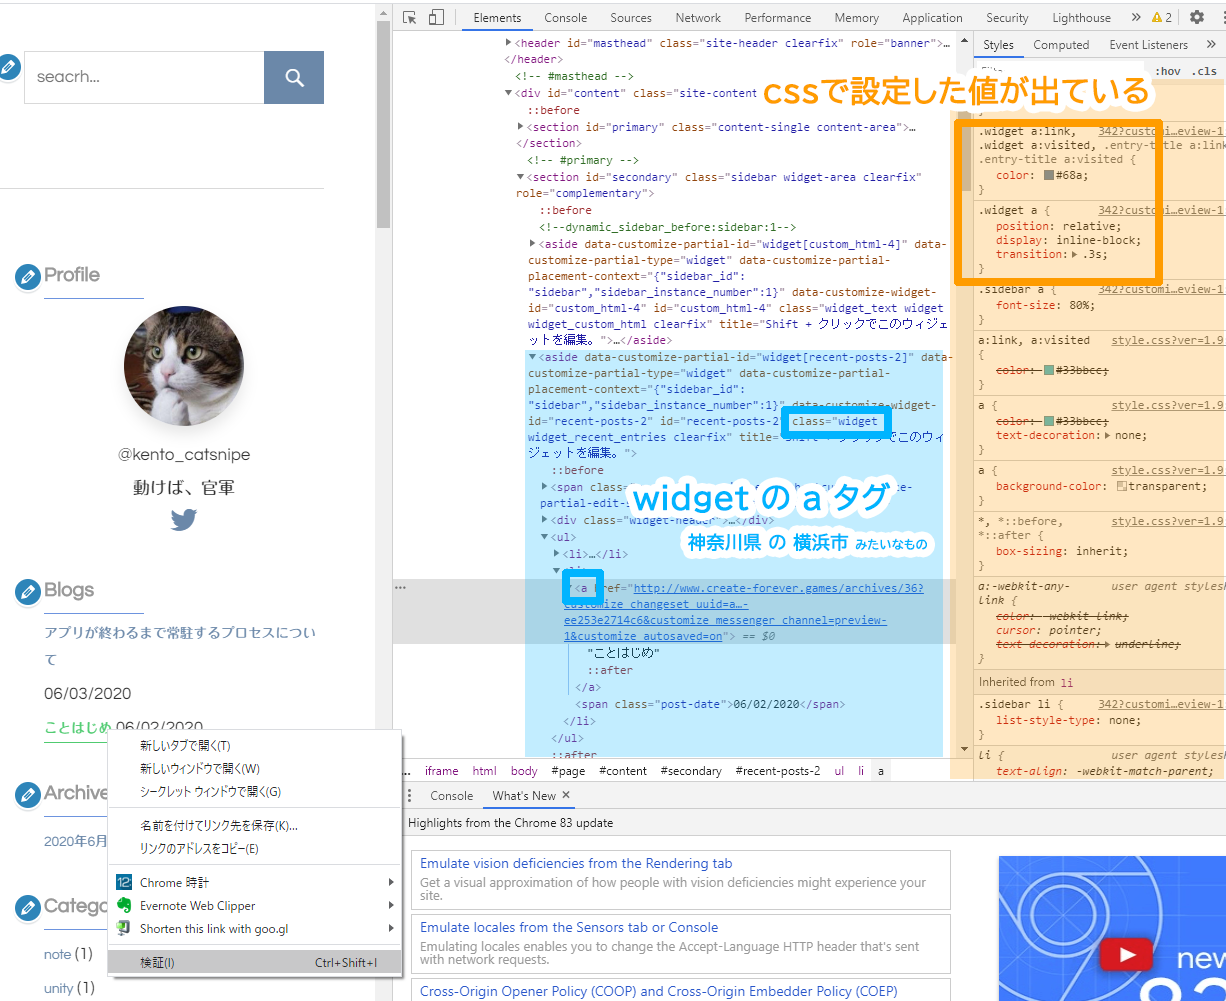Activate the inspect element picker icon
This screenshot has width=1226, height=1001.
click(409, 18)
